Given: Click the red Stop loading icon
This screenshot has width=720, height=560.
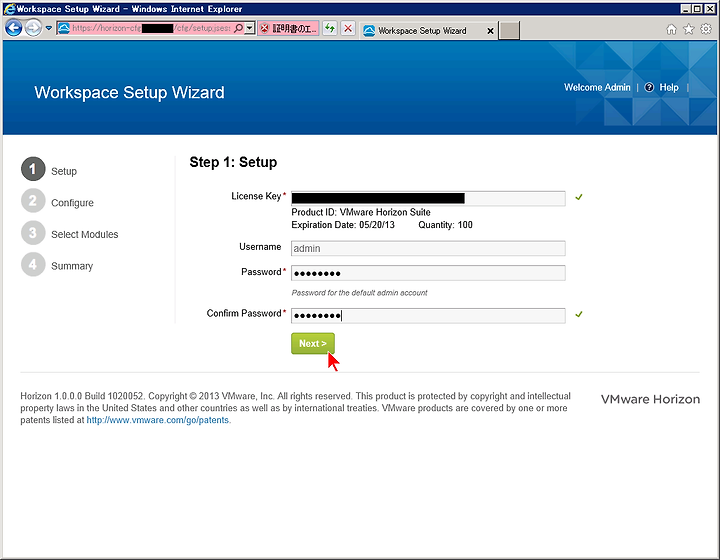Looking at the screenshot, I should tap(348, 28).
